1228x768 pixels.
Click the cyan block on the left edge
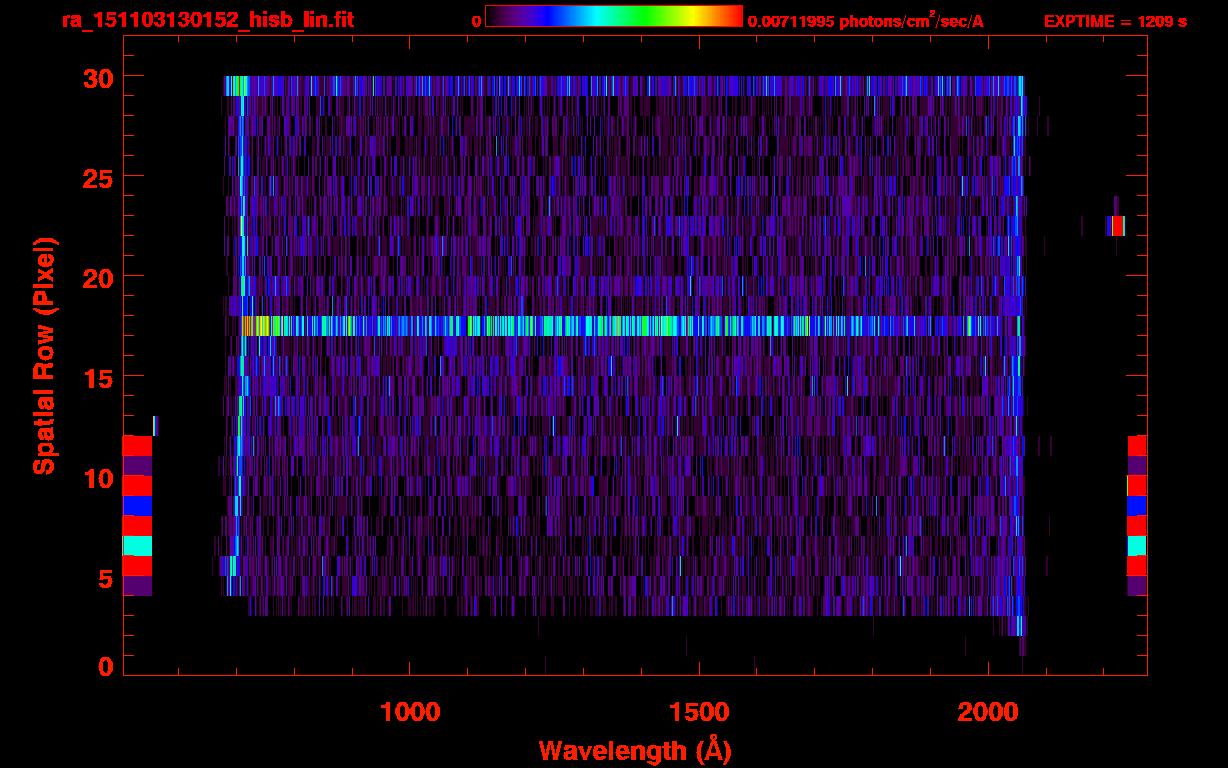tap(137, 545)
